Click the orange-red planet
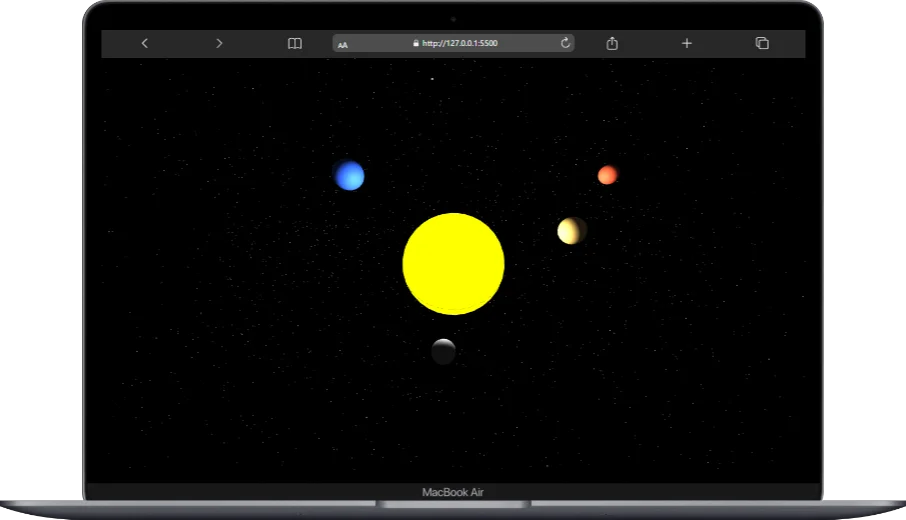Image resolution: width=906 pixels, height=520 pixels. coord(607,175)
